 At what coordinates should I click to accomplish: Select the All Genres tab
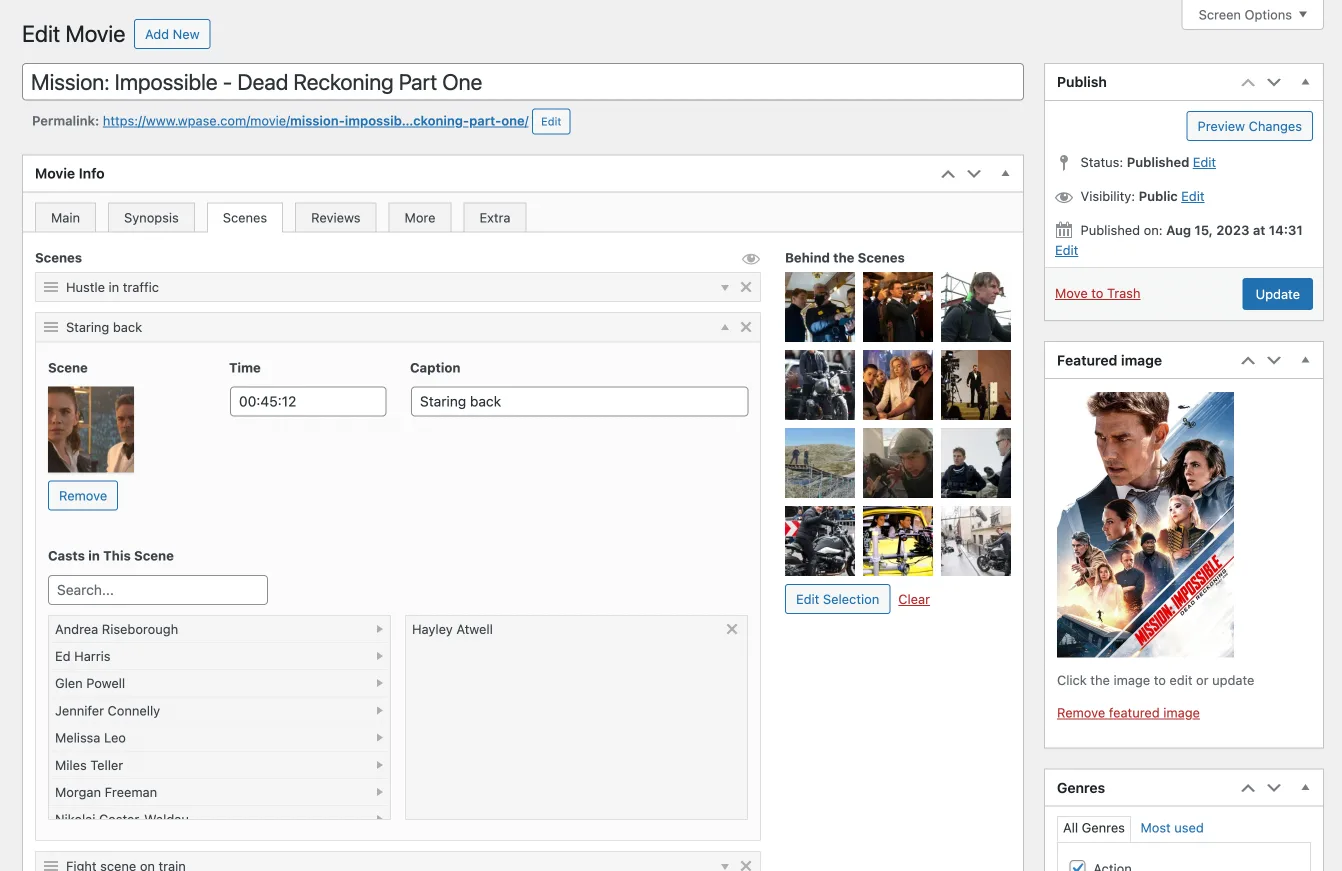point(1094,828)
